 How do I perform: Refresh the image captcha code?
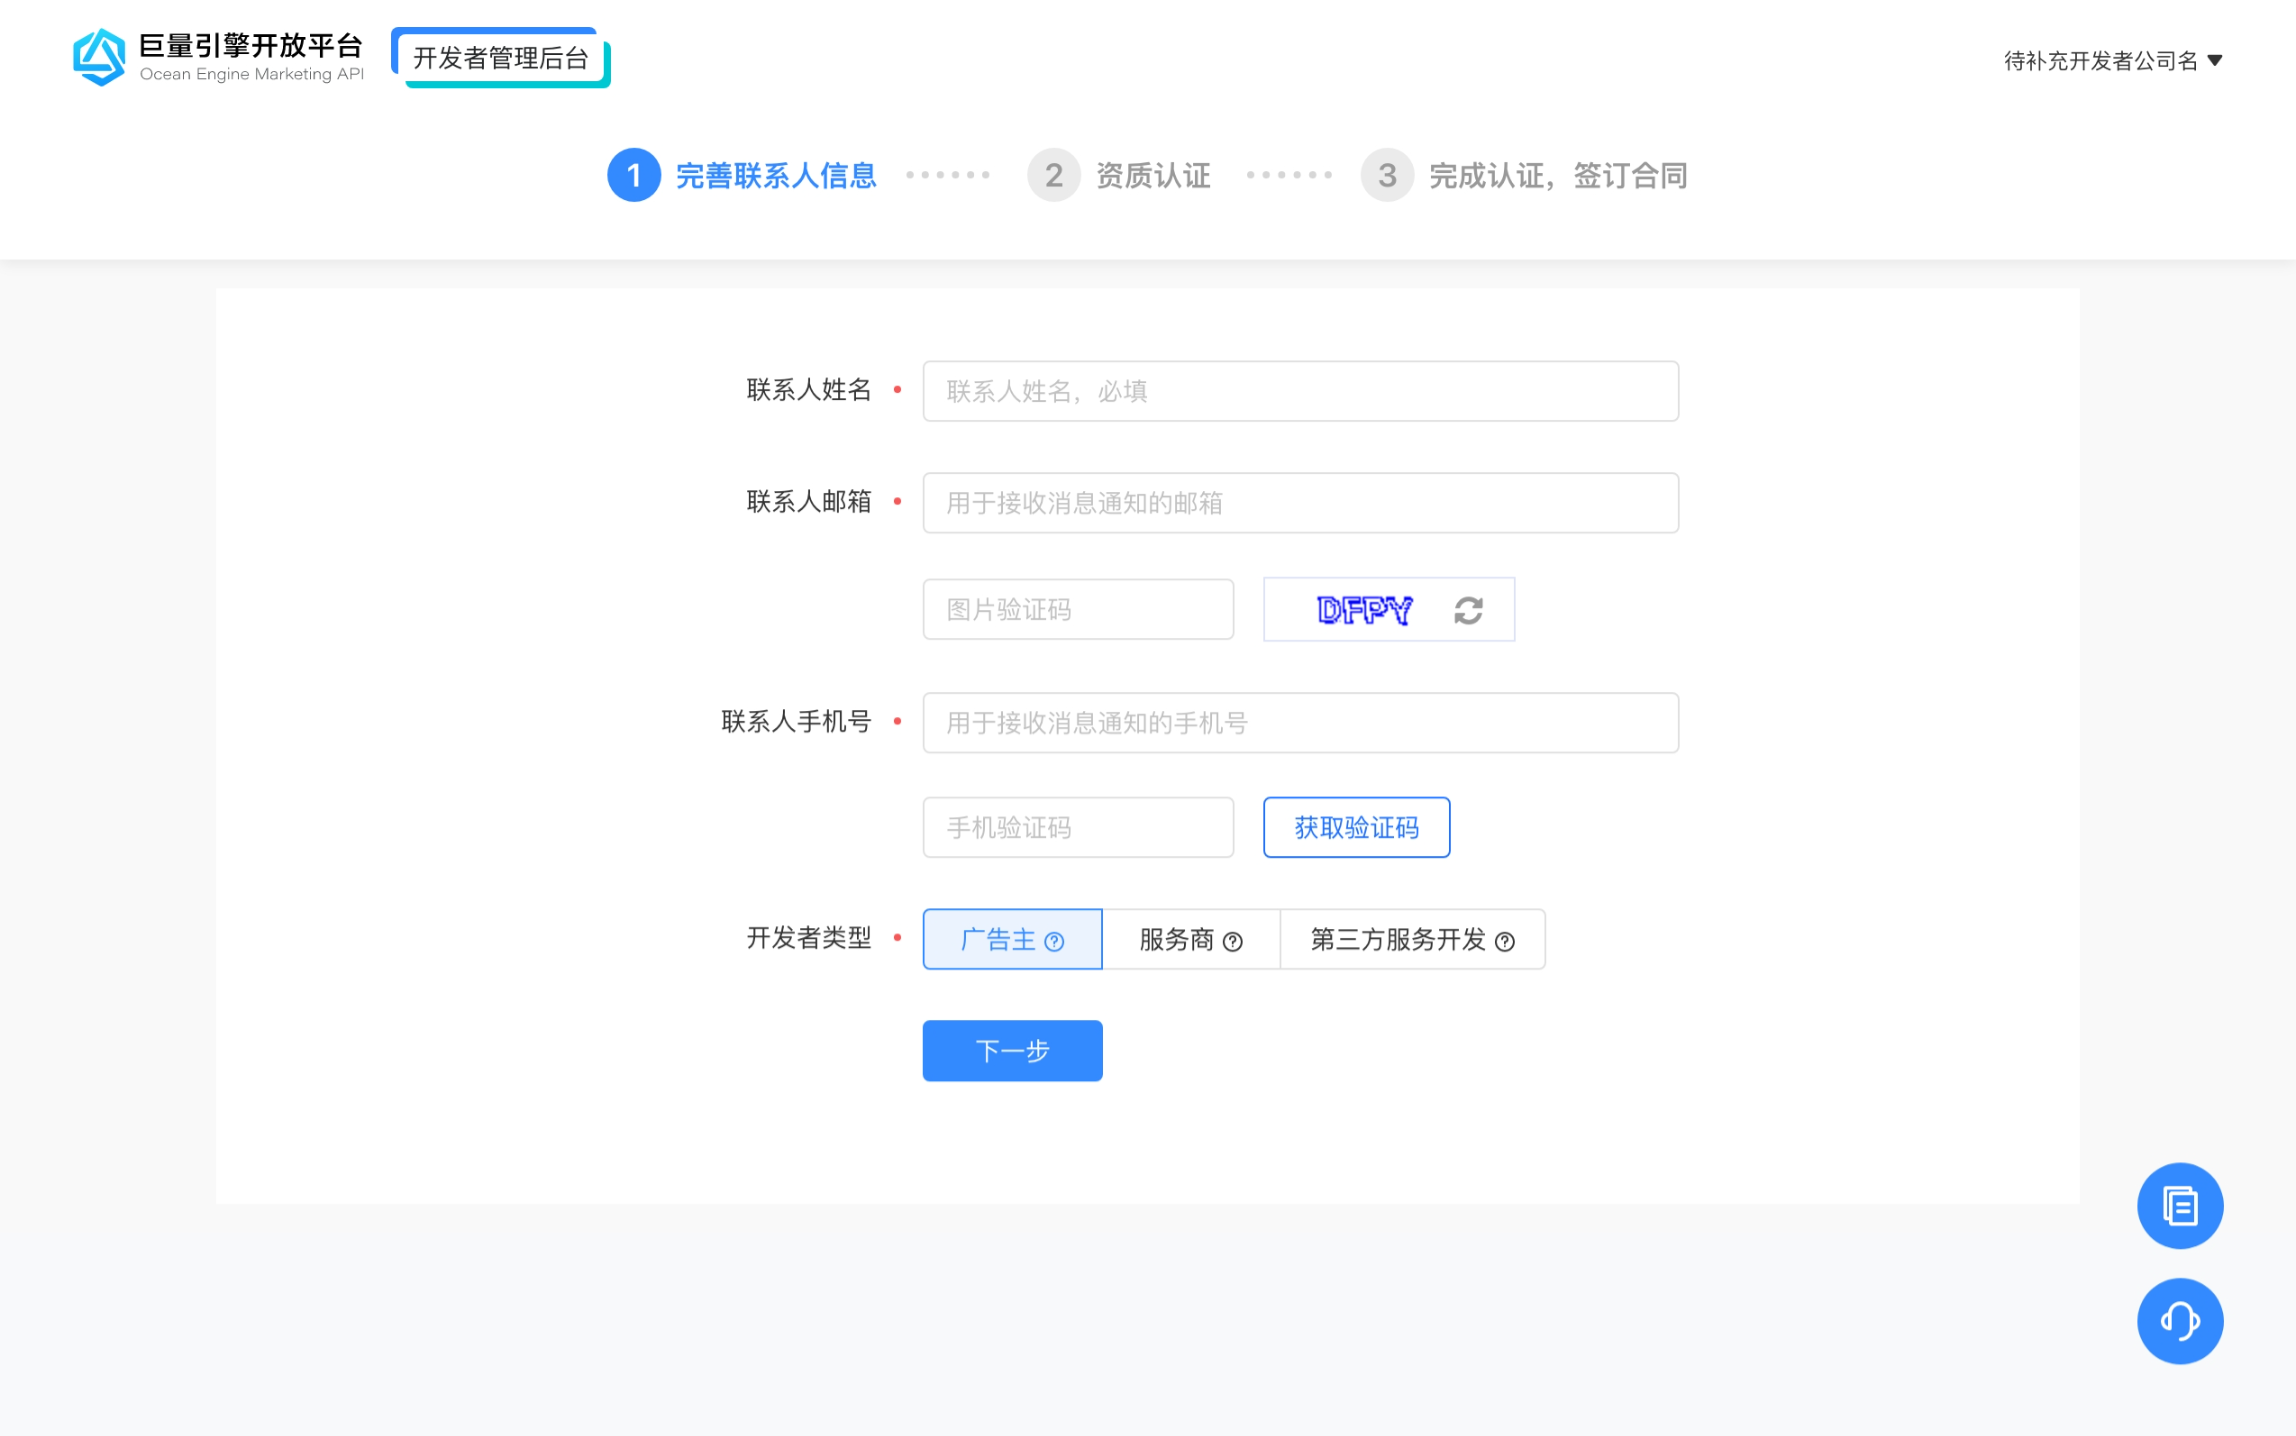click(1466, 609)
